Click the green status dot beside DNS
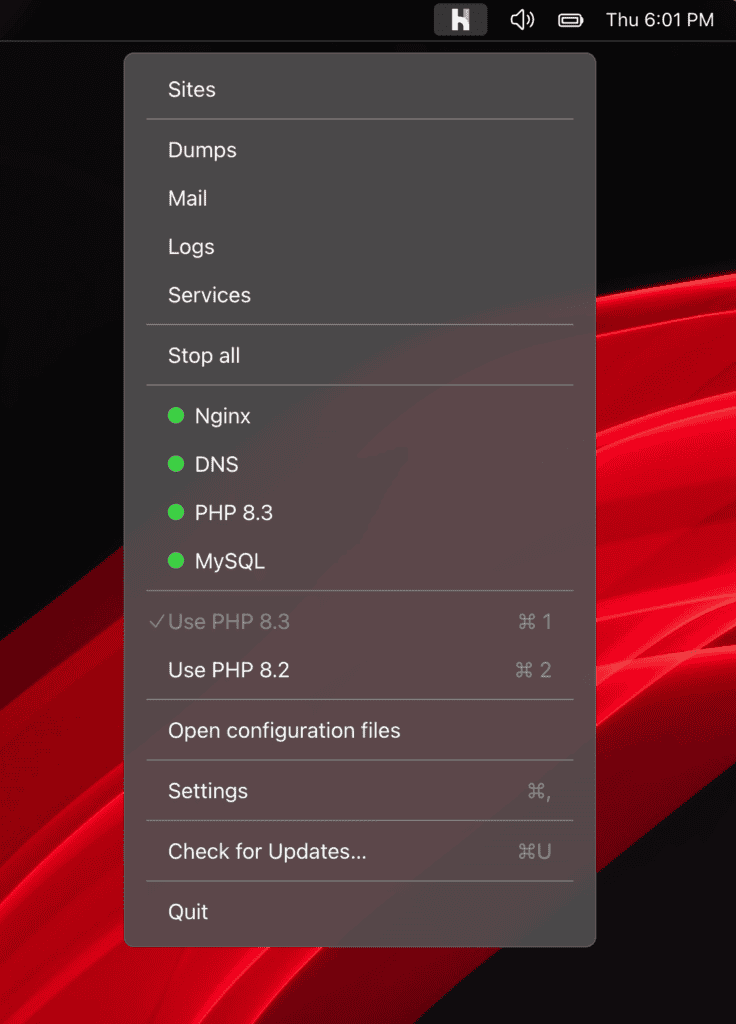 [176, 464]
